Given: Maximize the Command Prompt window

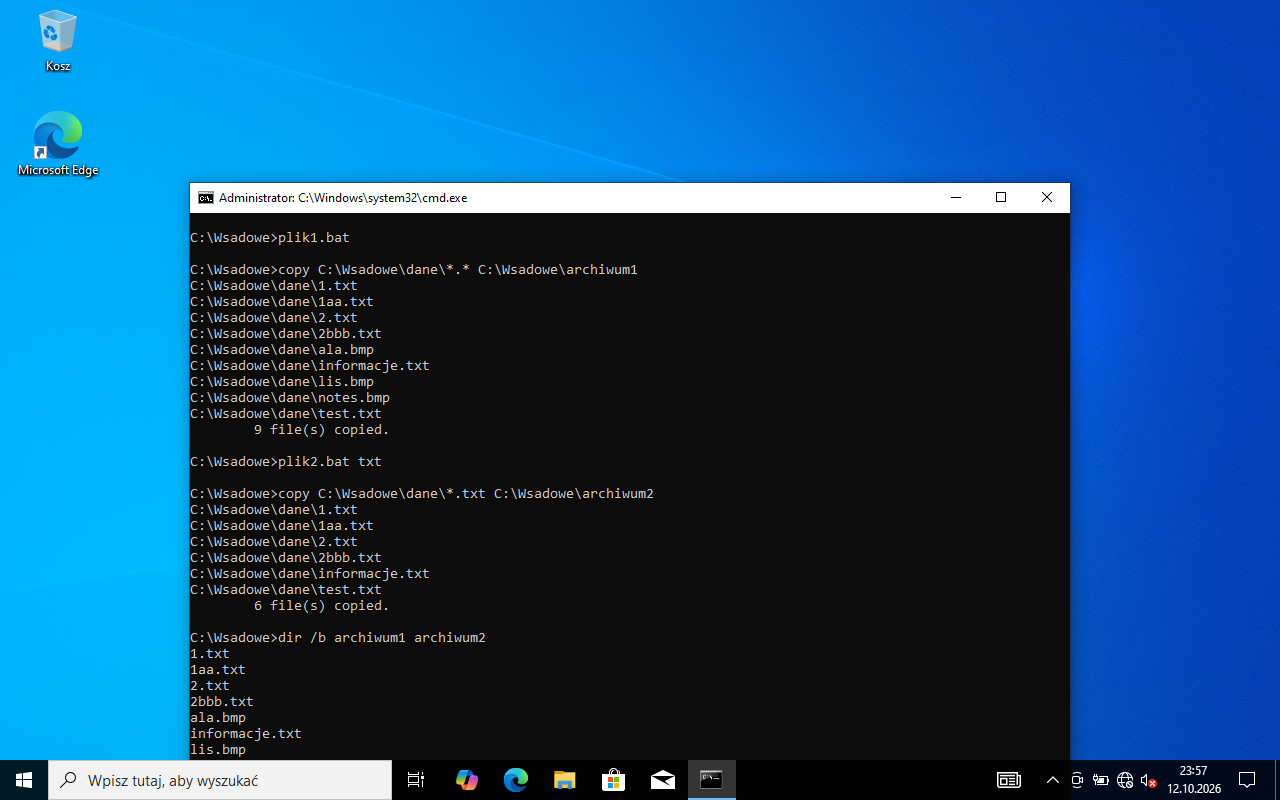Looking at the screenshot, I should pos(1001,198).
